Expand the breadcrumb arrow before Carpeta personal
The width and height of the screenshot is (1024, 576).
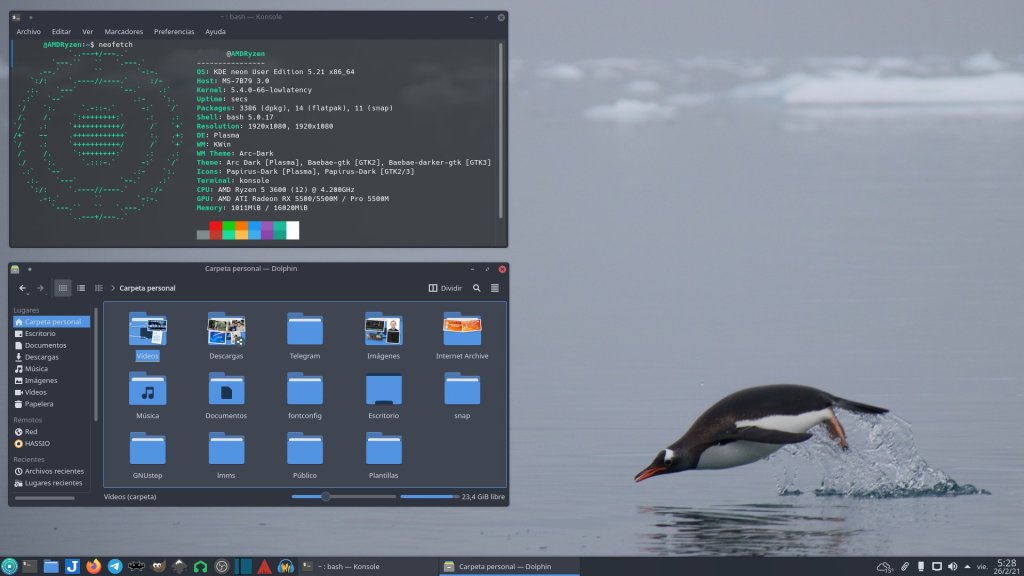tap(112, 288)
